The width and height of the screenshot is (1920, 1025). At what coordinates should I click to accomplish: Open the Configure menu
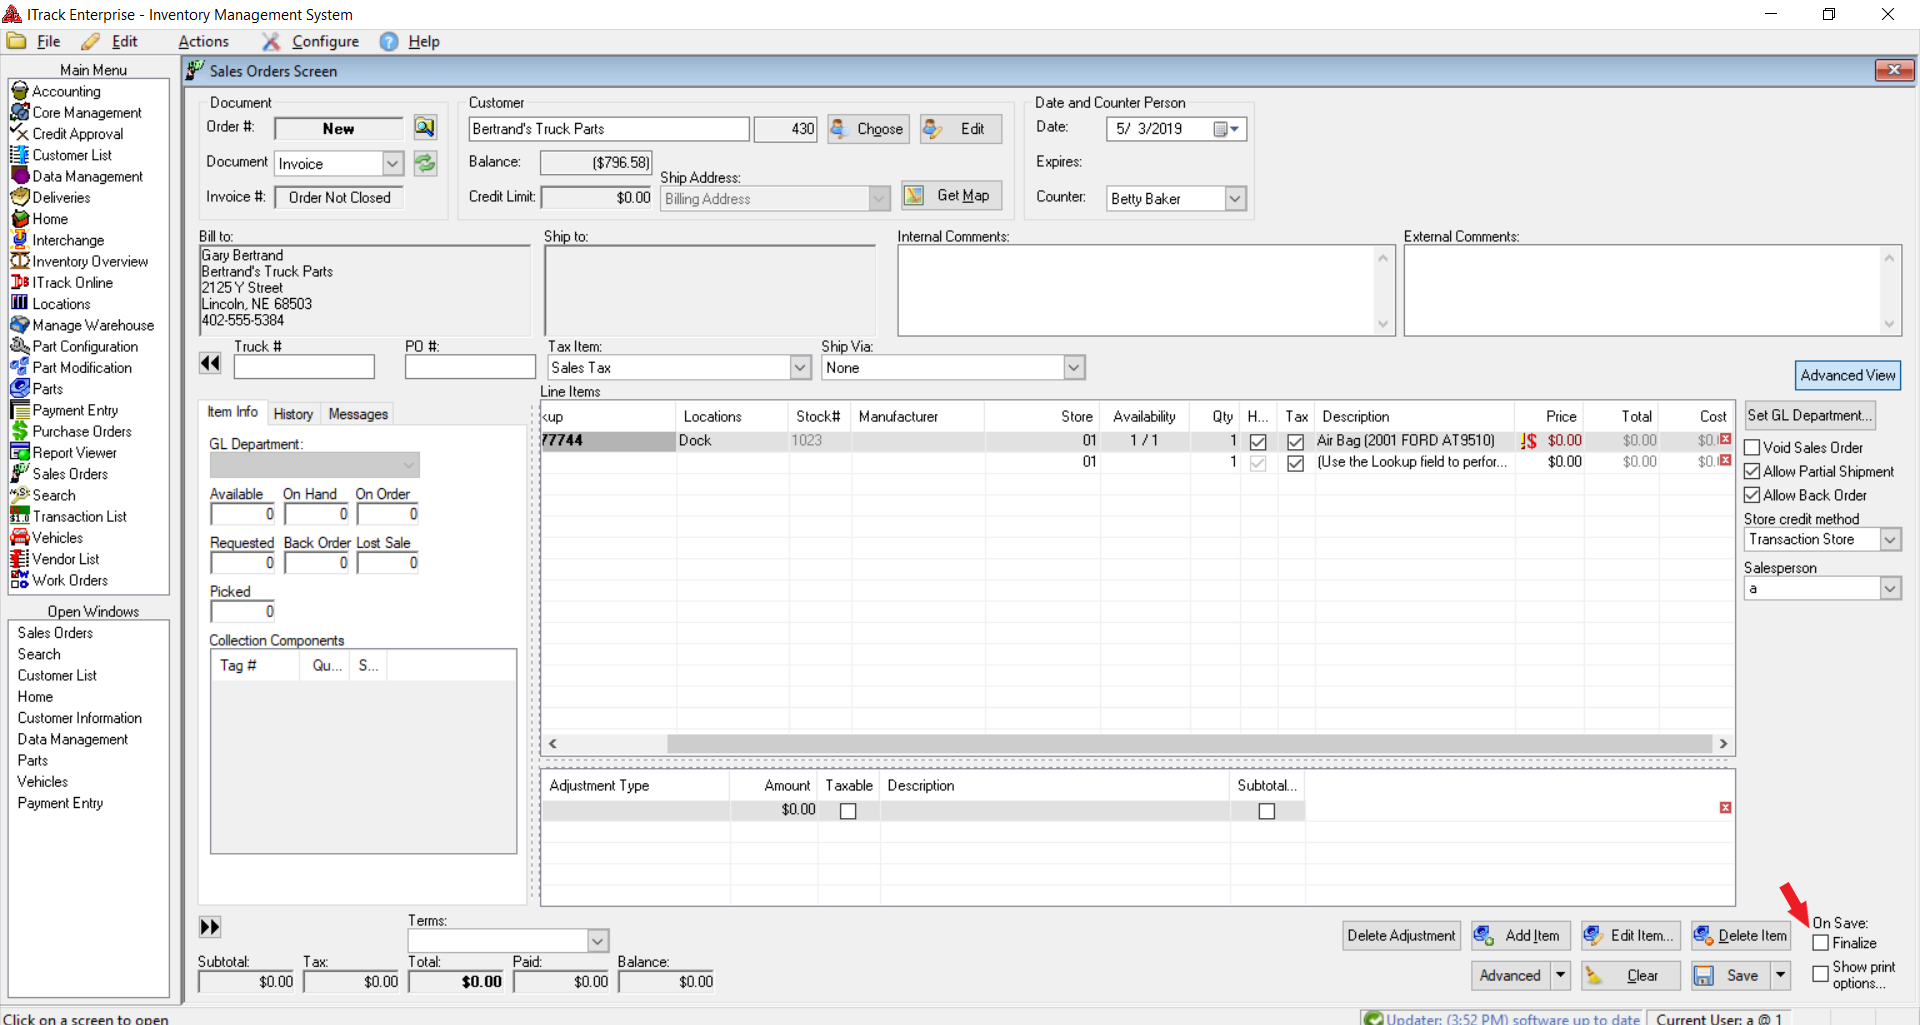pyautogui.click(x=325, y=41)
